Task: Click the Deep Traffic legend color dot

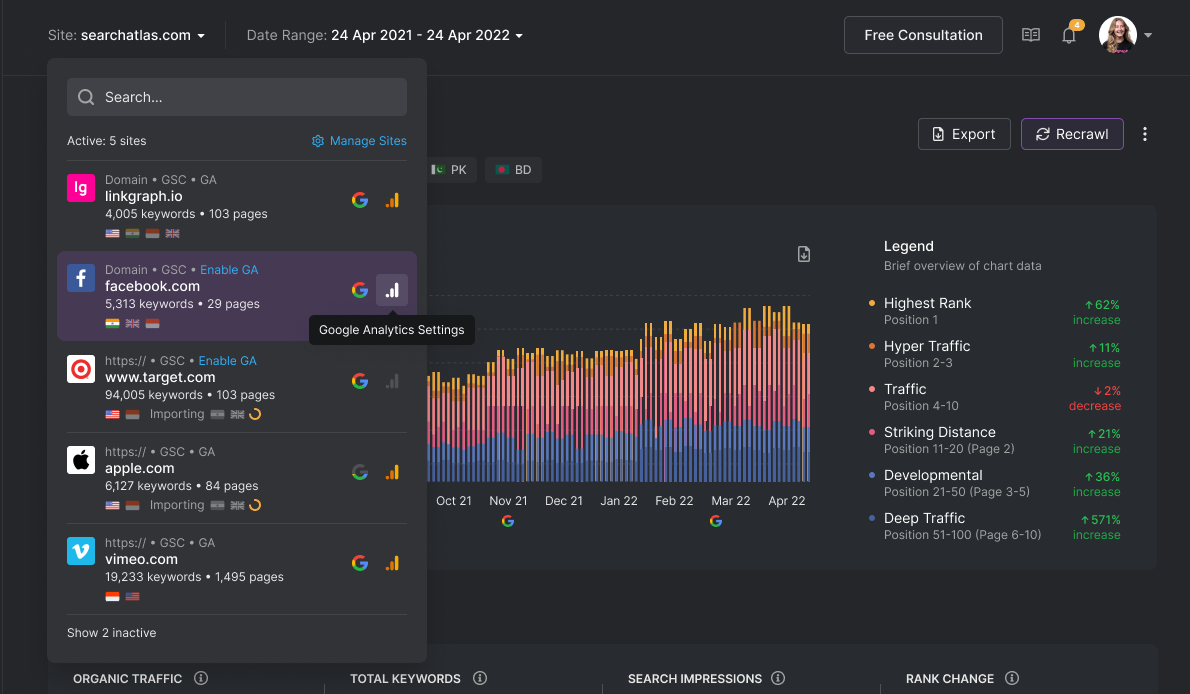Action: tap(871, 518)
